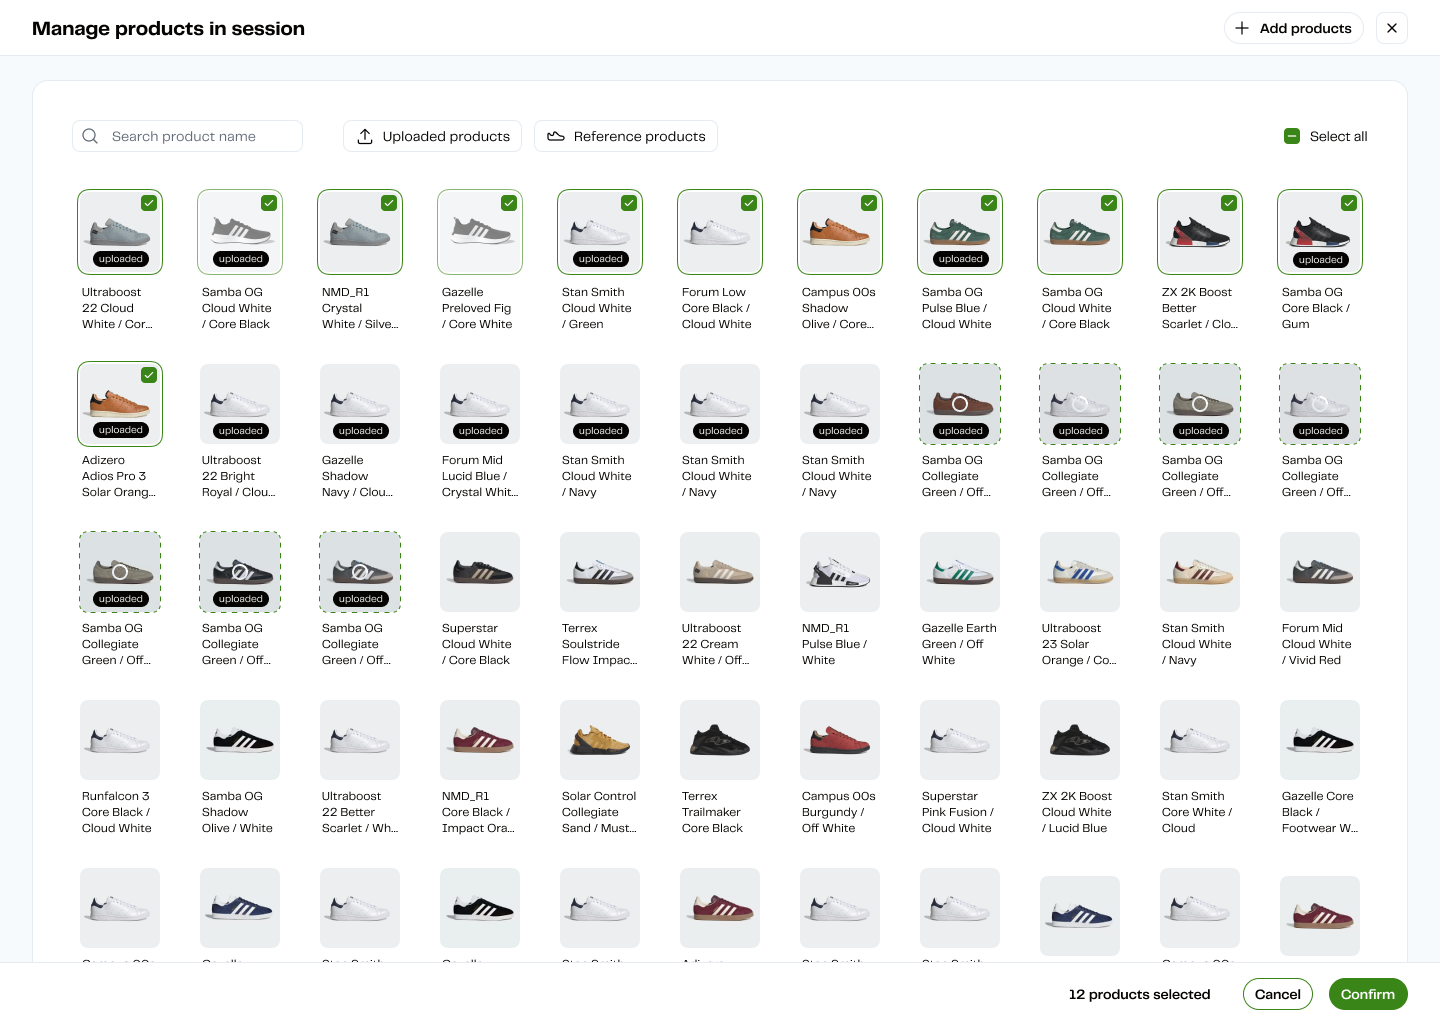Click the Campus 00s Burgundy / Off White name
This screenshot has height=1024, width=1440.
tap(838, 812)
